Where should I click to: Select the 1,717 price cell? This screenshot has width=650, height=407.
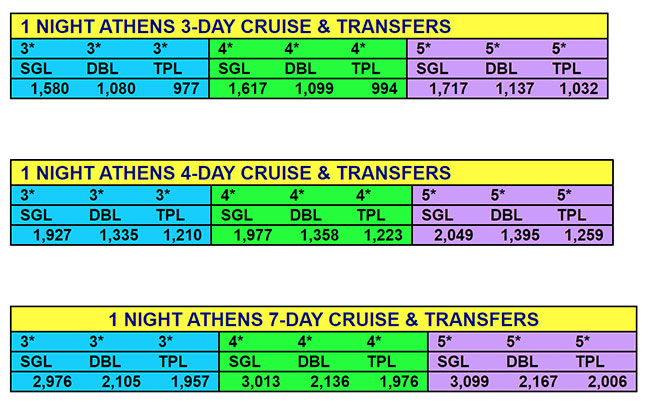(449, 89)
